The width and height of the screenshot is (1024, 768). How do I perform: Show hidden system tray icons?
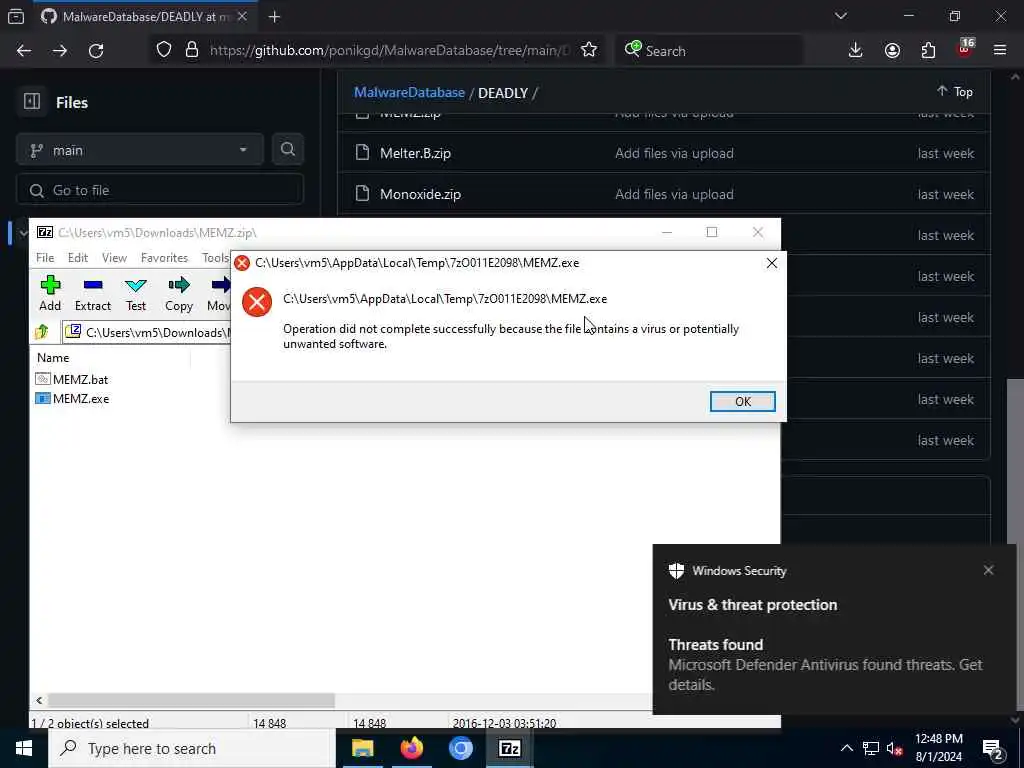(846, 748)
